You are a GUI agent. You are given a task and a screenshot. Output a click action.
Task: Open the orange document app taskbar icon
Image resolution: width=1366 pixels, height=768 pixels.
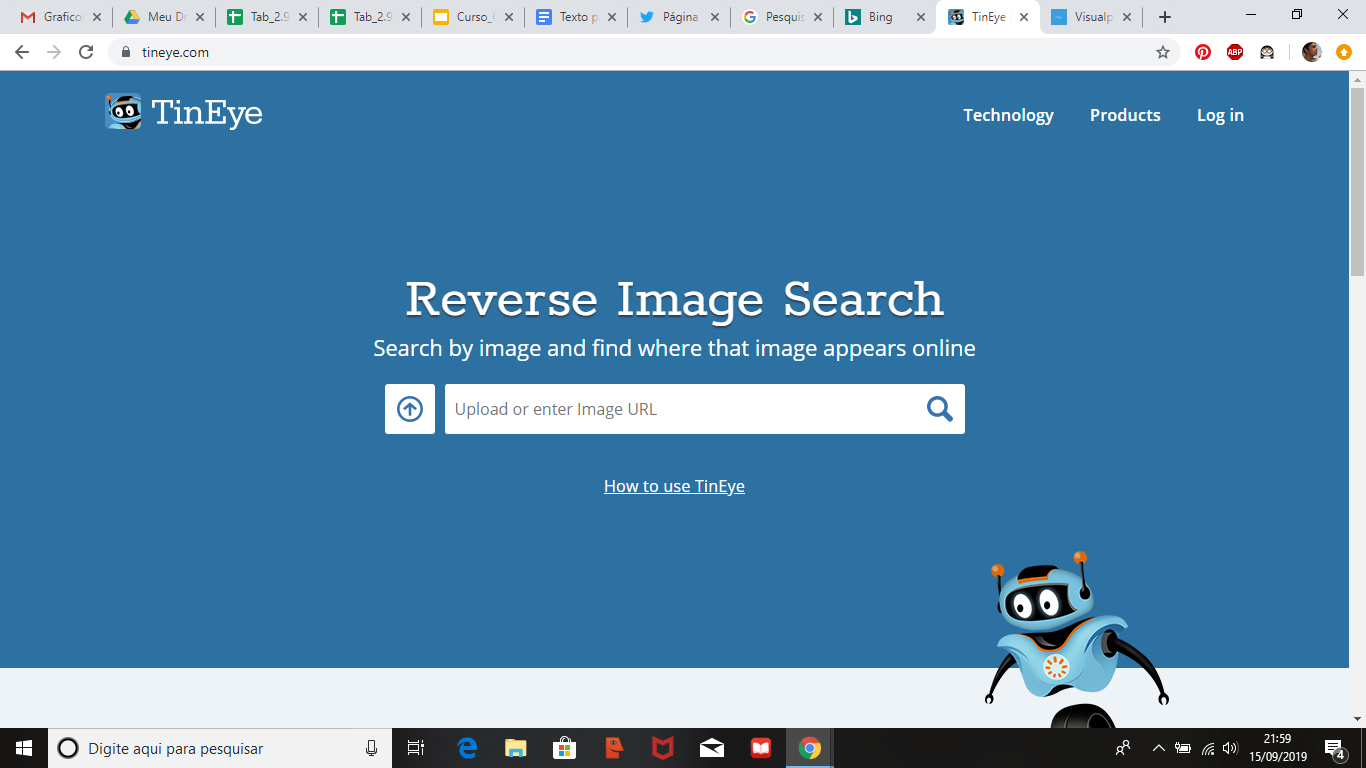coord(614,748)
